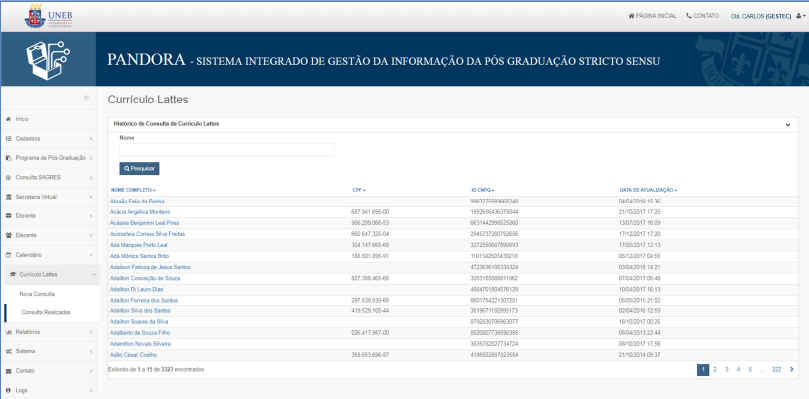Open Adailson Feitoza de Jesus Santos record
809x399 pixels.
[150, 267]
